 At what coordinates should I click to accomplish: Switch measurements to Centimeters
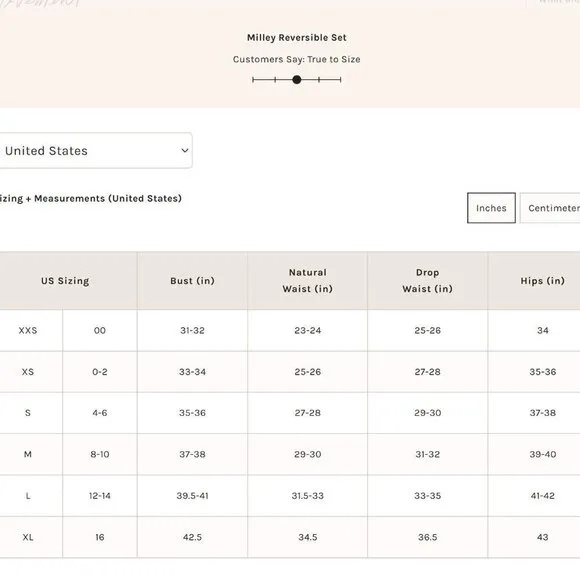550,208
